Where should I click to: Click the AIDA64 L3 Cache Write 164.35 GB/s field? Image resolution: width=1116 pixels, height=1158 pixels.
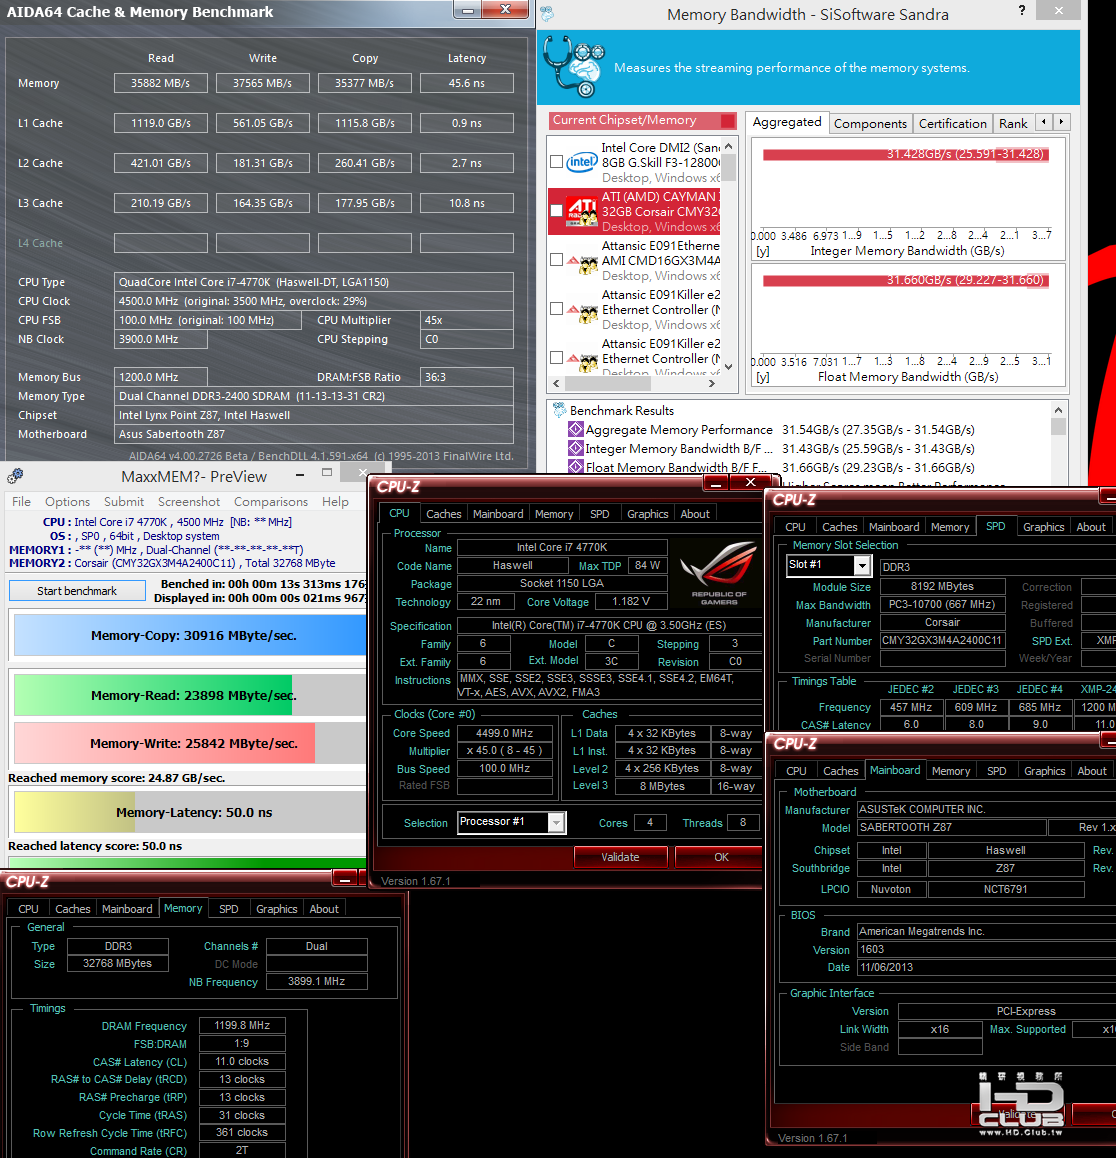pyautogui.click(x=263, y=203)
